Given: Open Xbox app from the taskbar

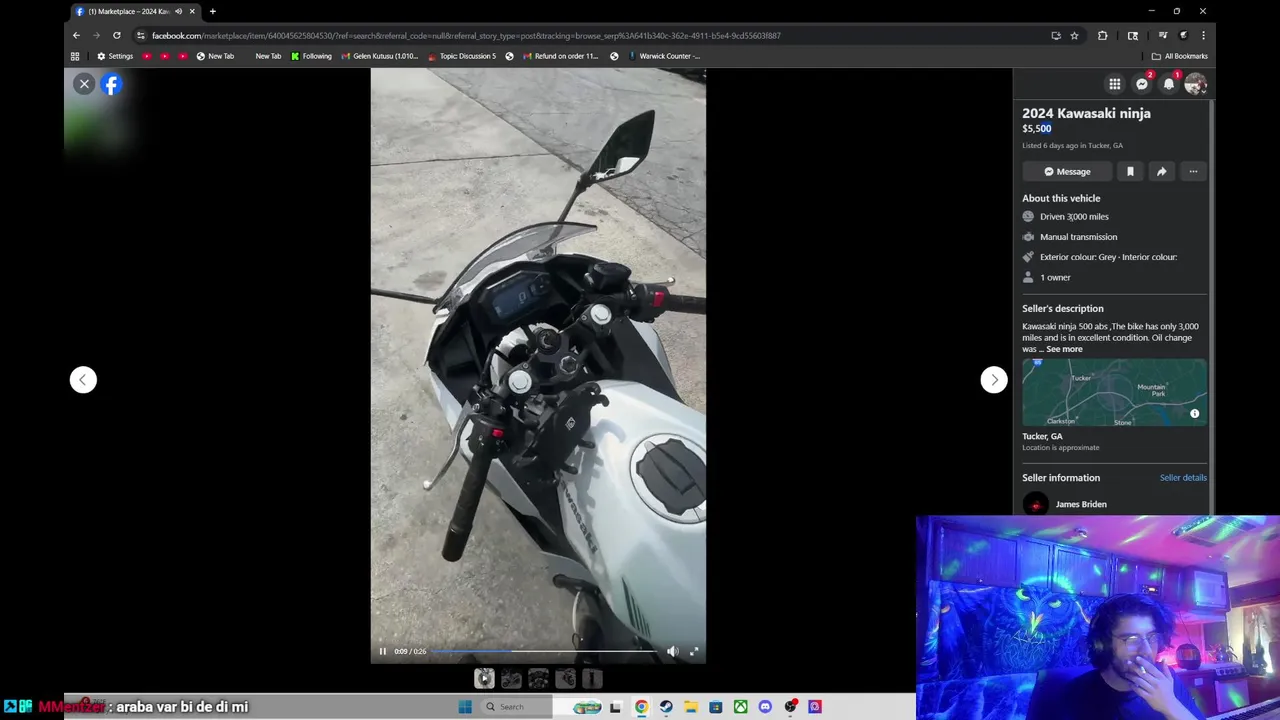Looking at the screenshot, I should click(x=740, y=707).
